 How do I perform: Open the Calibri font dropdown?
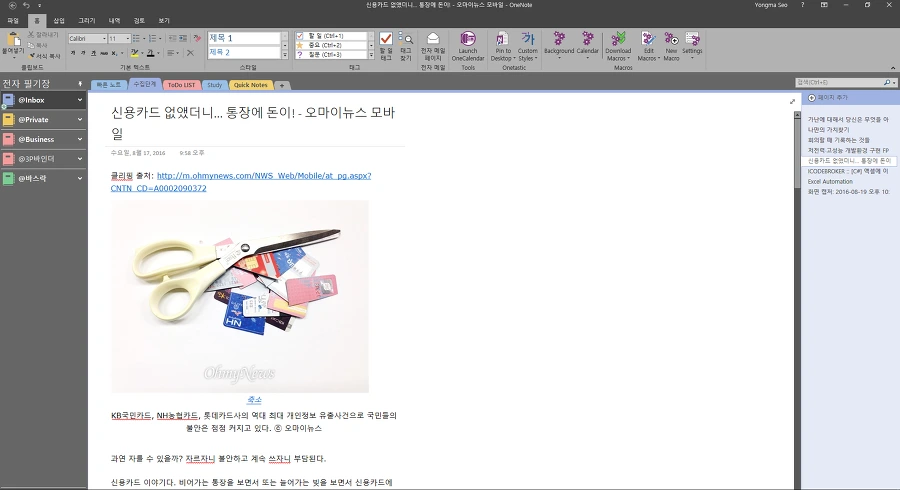point(104,38)
